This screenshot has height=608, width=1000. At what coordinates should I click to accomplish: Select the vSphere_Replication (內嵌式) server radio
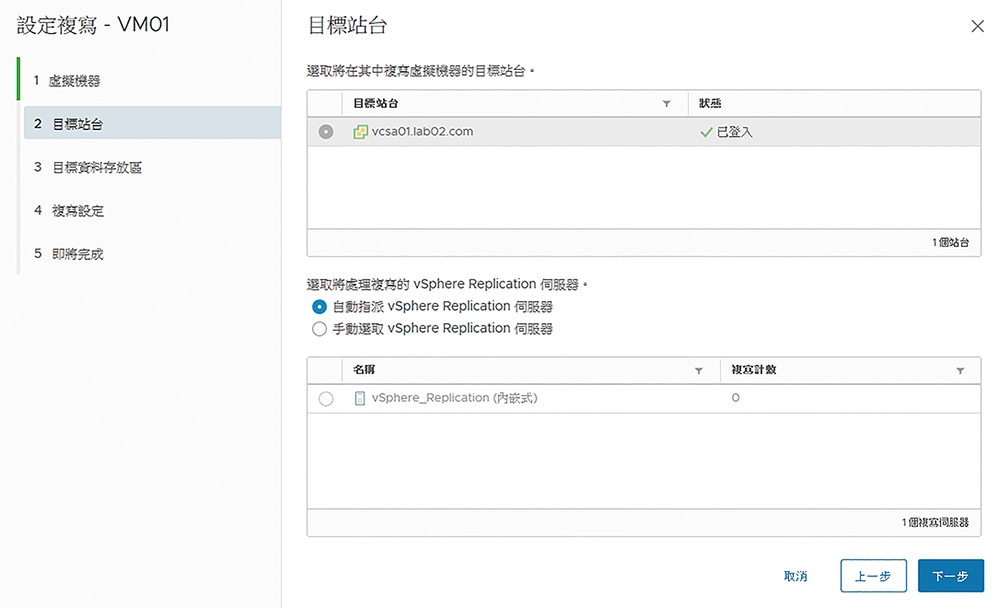click(x=326, y=399)
